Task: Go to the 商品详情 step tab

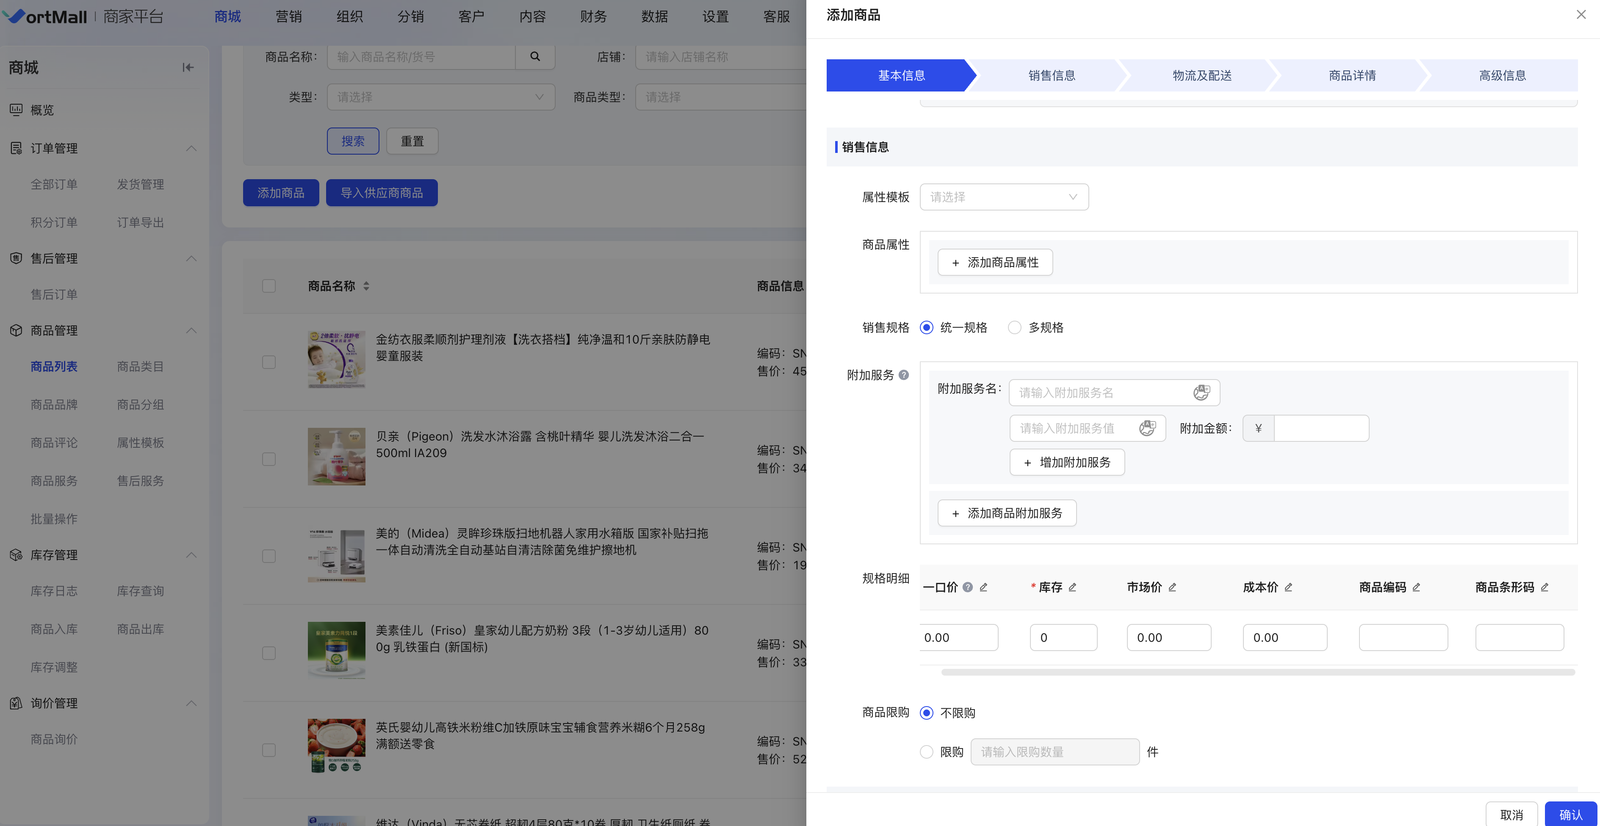Action: pyautogui.click(x=1351, y=76)
